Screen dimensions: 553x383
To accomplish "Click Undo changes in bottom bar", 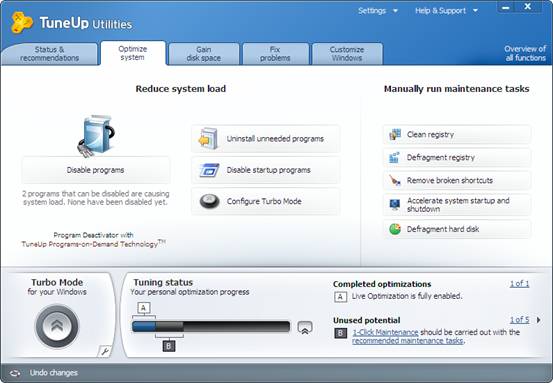I will [x=54, y=373].
